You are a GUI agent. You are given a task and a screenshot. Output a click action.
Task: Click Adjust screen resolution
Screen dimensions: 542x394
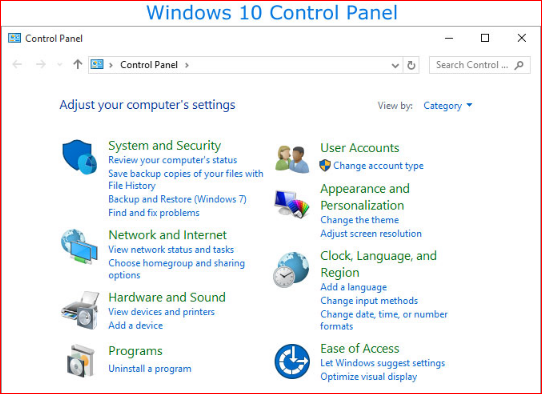(x=371, y=234)
